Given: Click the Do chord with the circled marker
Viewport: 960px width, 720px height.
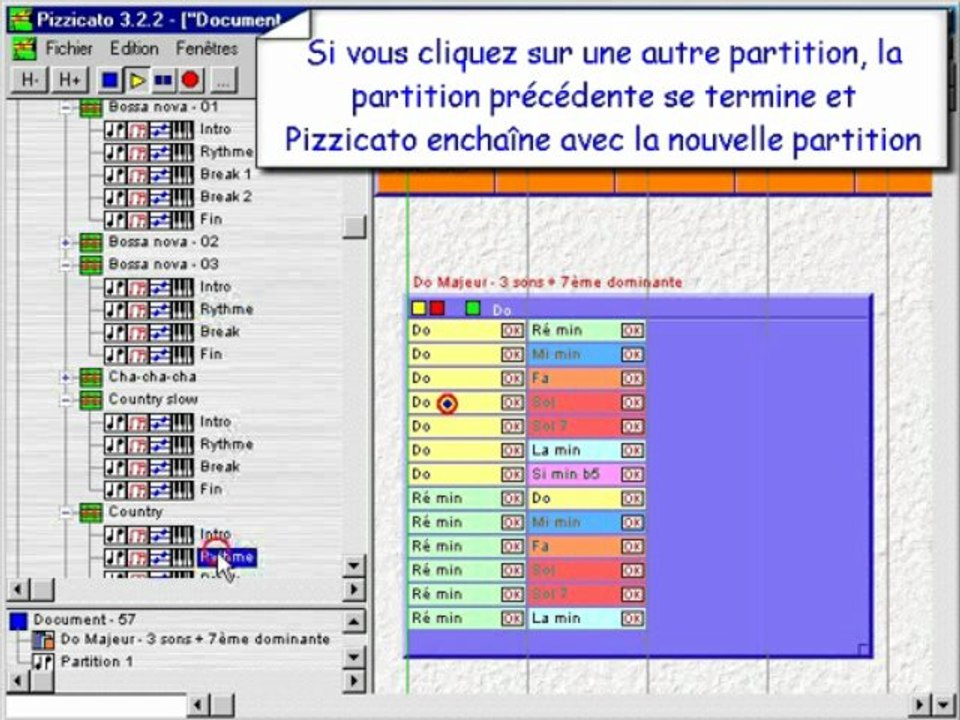Looking at the screenshot, I should coord(454,403).
